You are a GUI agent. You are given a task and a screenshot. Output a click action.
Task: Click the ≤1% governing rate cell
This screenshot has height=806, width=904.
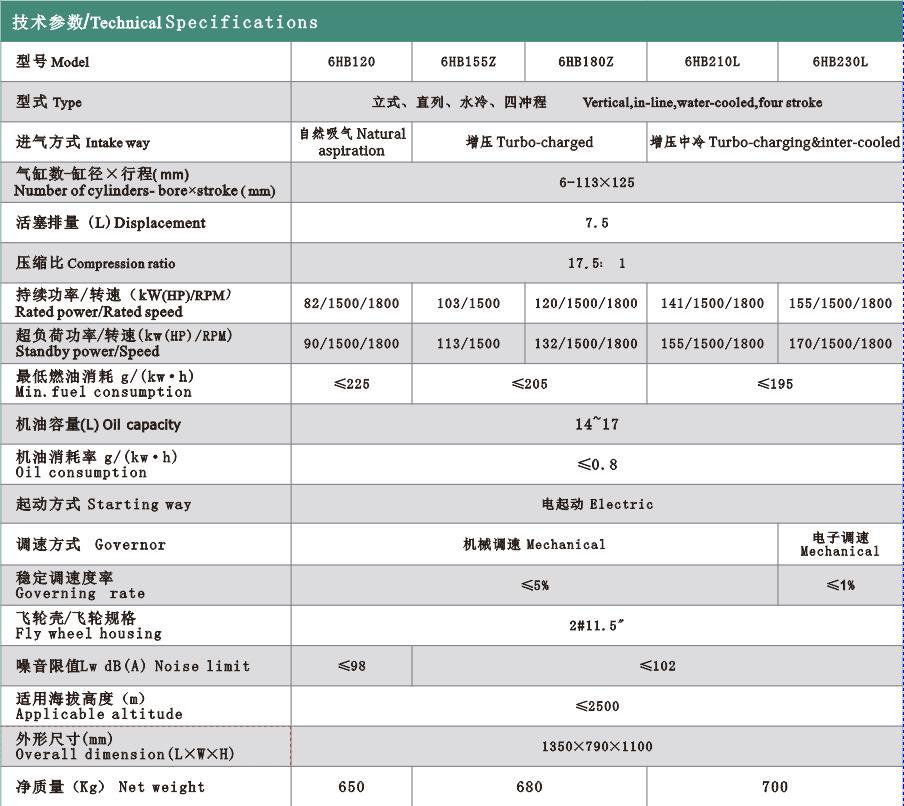[840, 585]
